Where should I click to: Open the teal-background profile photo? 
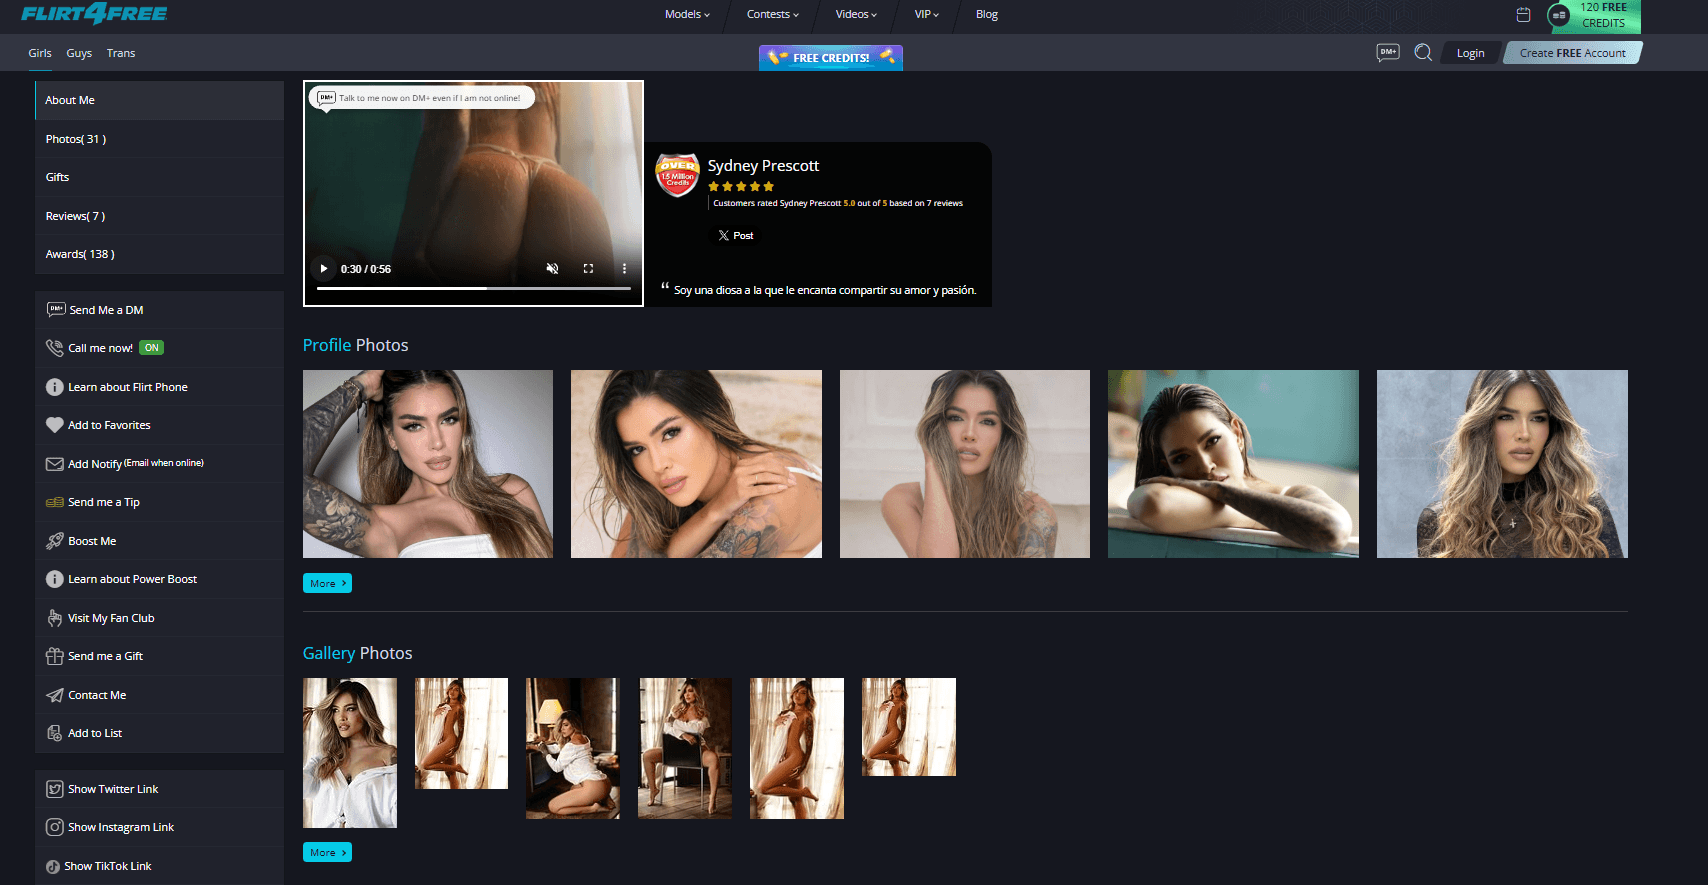pyautogui.click(x=1233, y=464)
